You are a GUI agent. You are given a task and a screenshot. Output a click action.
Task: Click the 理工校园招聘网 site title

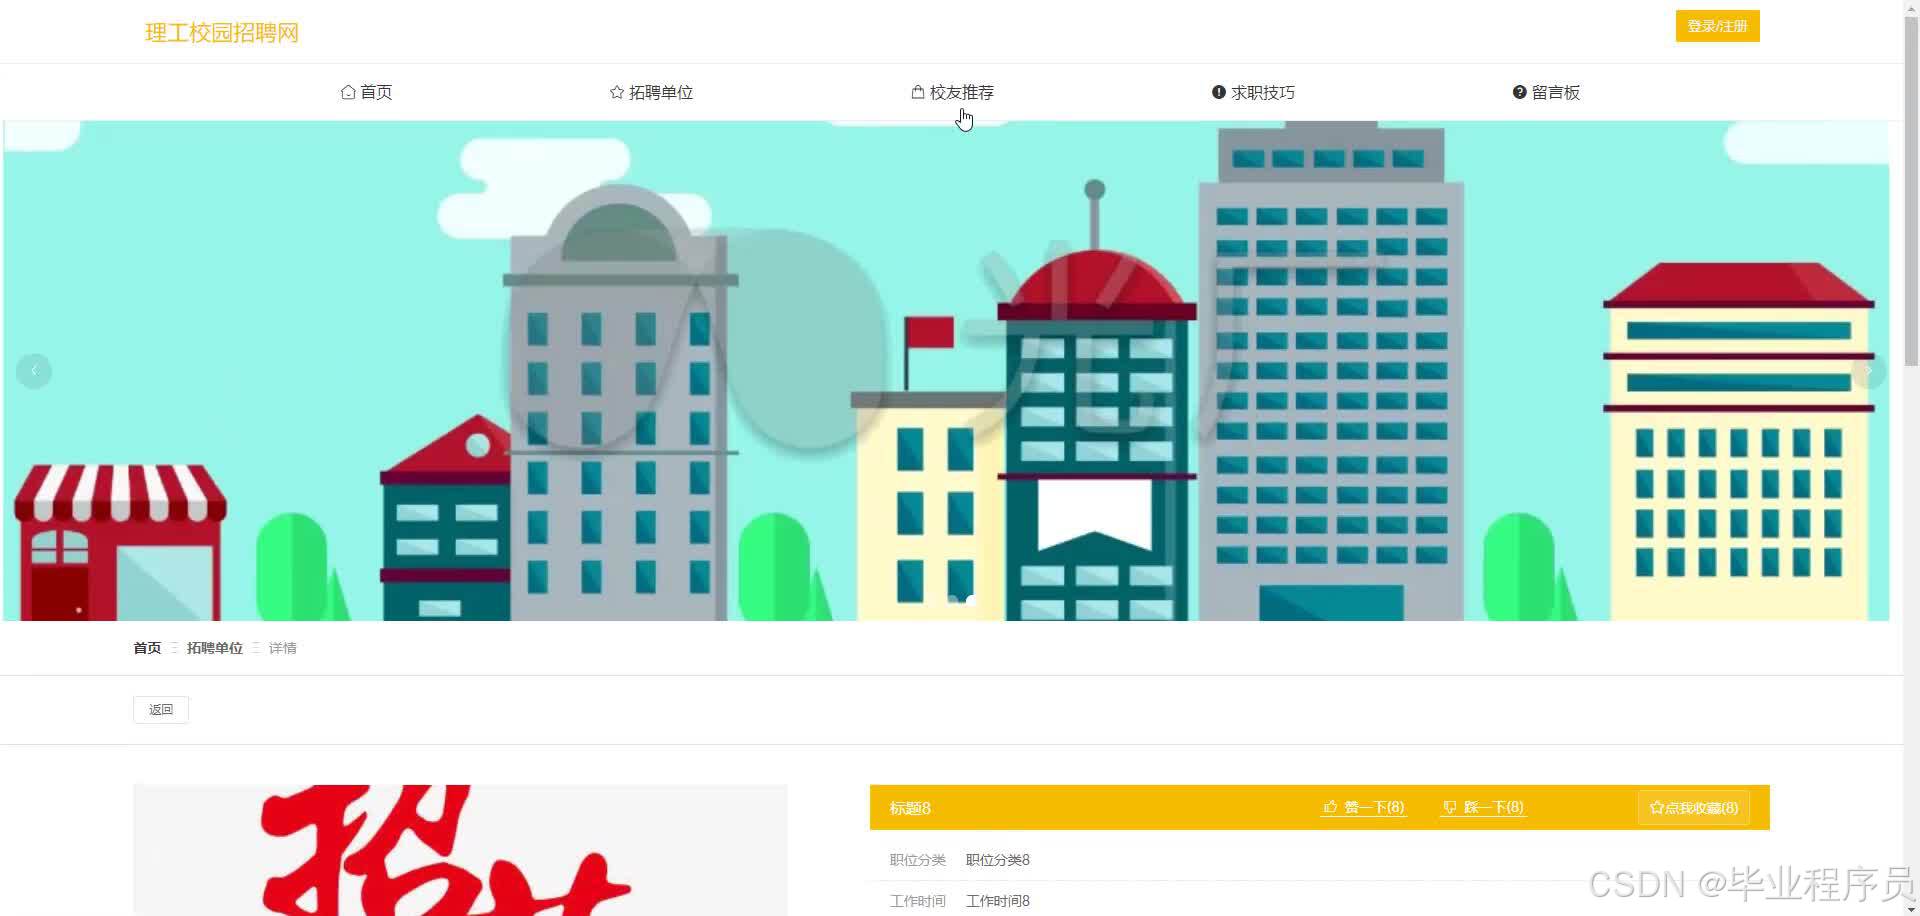click(222, 32)
